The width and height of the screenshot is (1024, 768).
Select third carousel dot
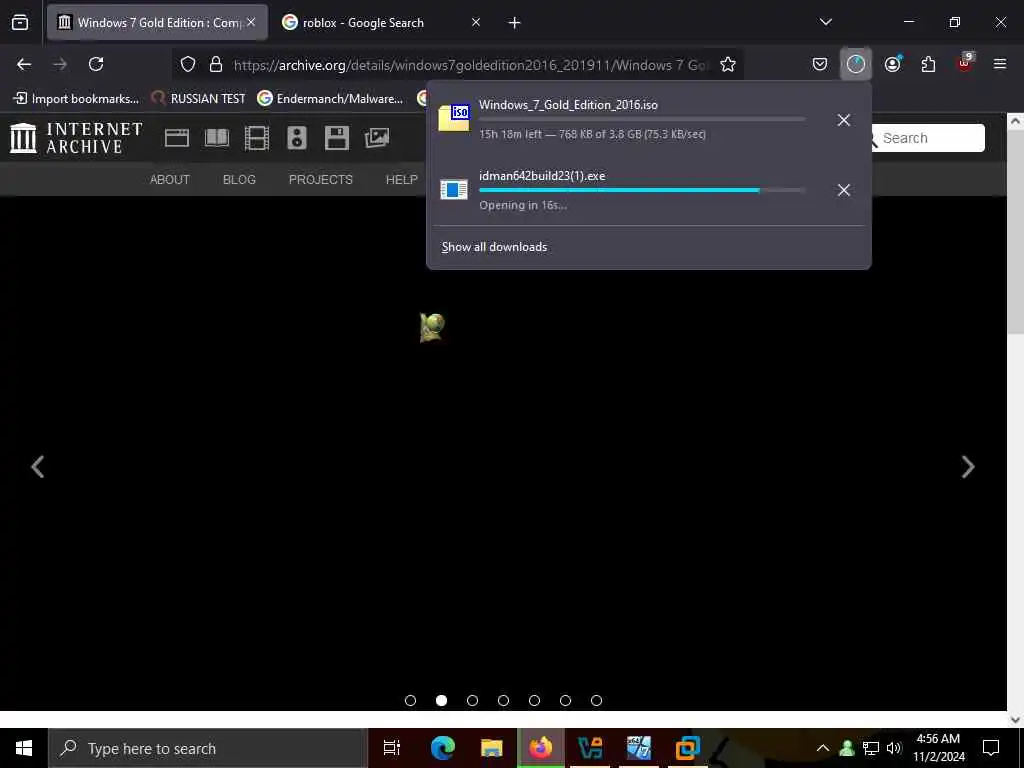[x=472, y=701]
